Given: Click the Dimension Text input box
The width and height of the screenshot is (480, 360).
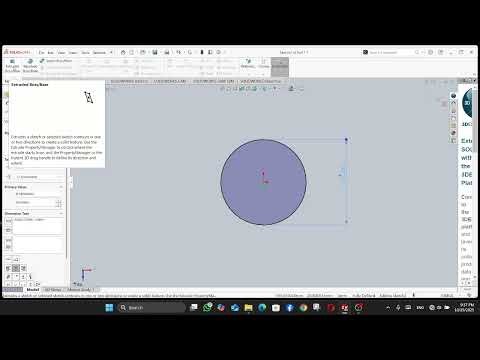Looking at the screenshot, I should (x=38, y=226).
